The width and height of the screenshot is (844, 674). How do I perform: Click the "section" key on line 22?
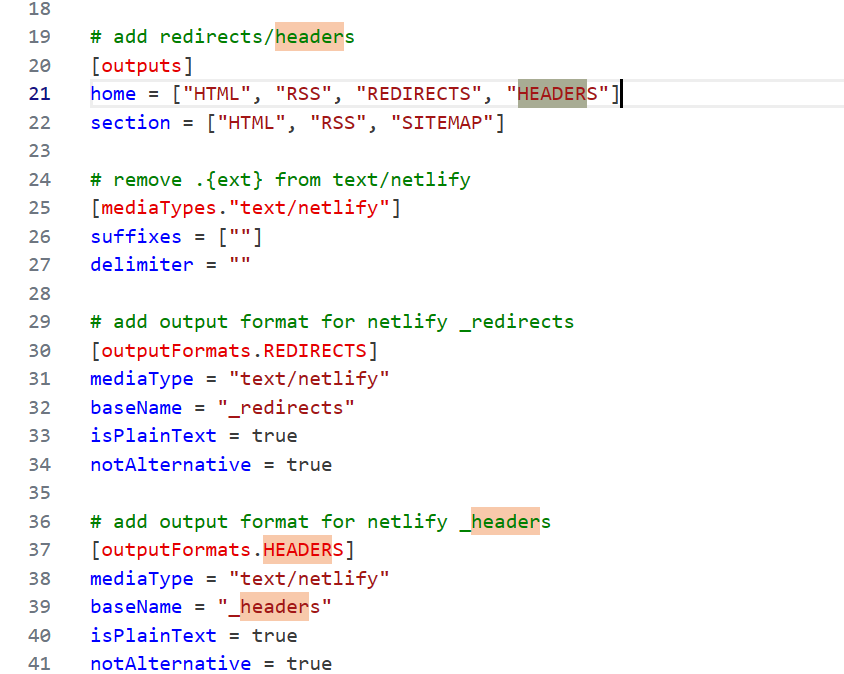tap(131, 123)
